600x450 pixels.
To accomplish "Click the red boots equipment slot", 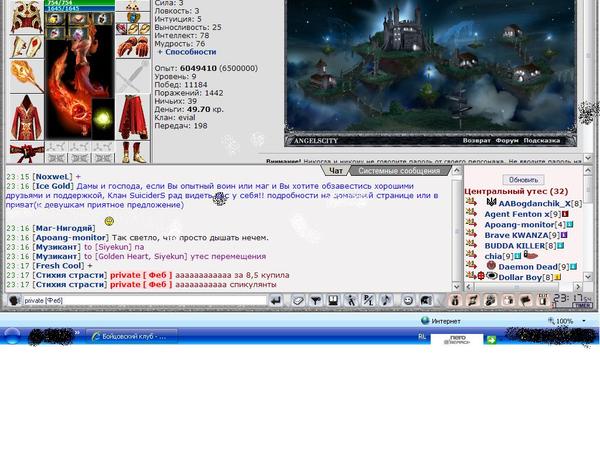I will (x=133, y=153).
